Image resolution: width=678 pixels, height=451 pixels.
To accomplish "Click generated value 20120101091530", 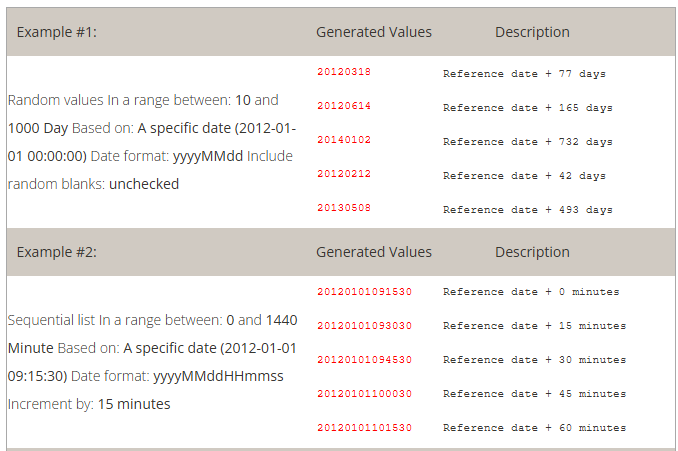I will point(364,292).
